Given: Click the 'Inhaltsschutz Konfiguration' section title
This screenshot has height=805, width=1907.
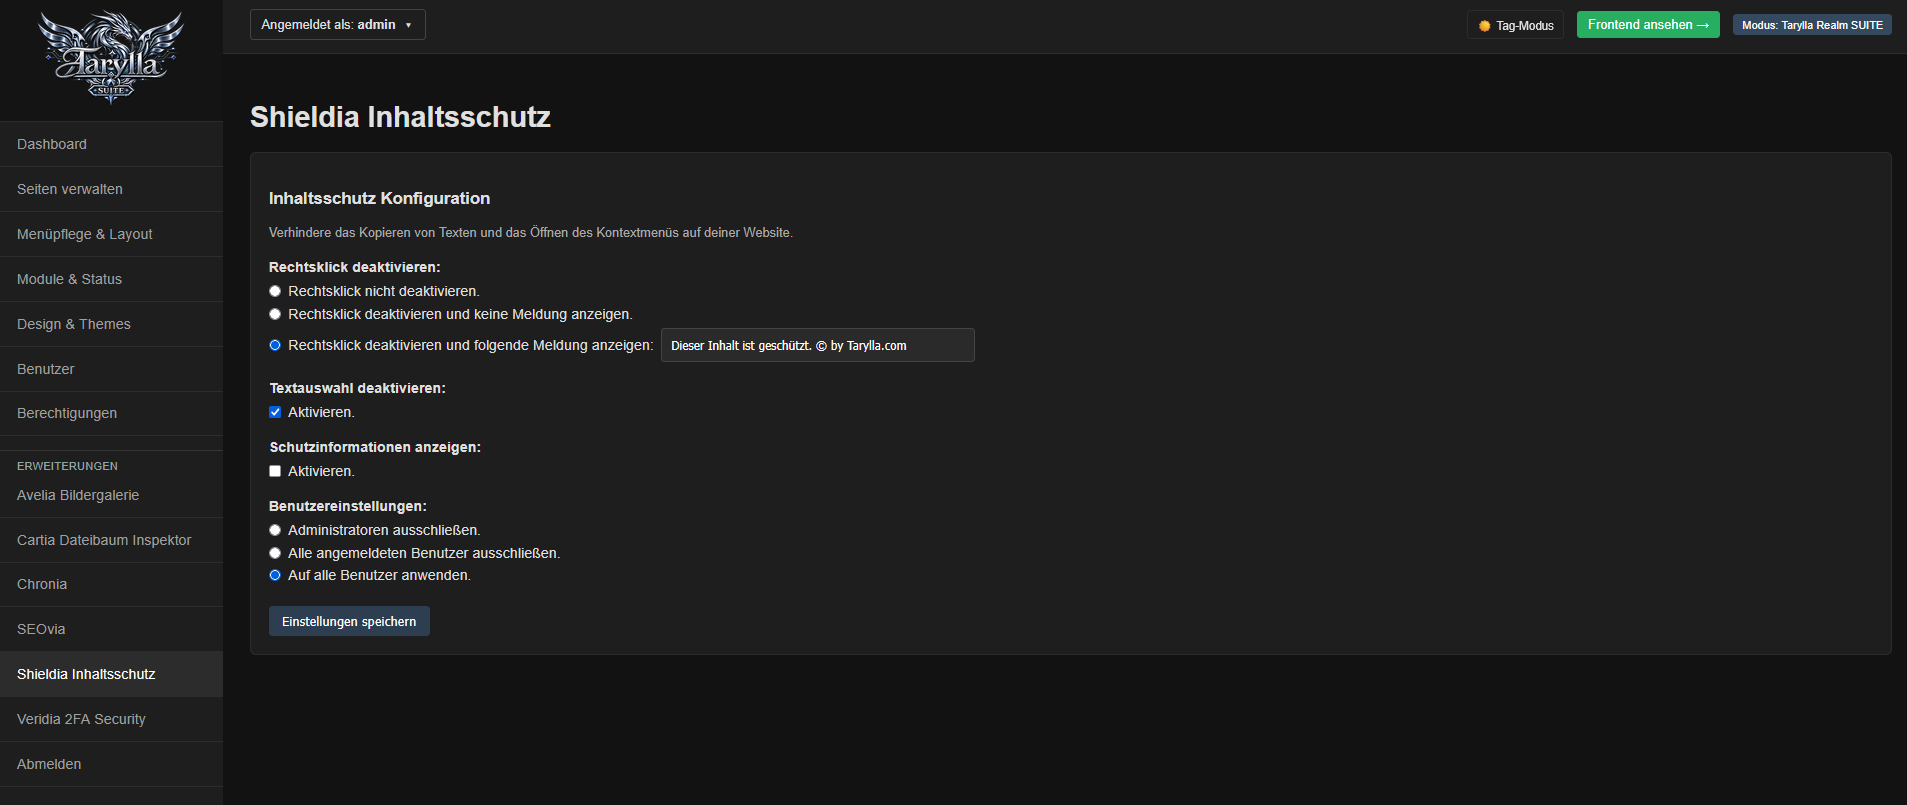Looking at the screenshot, I should [379, 198].
